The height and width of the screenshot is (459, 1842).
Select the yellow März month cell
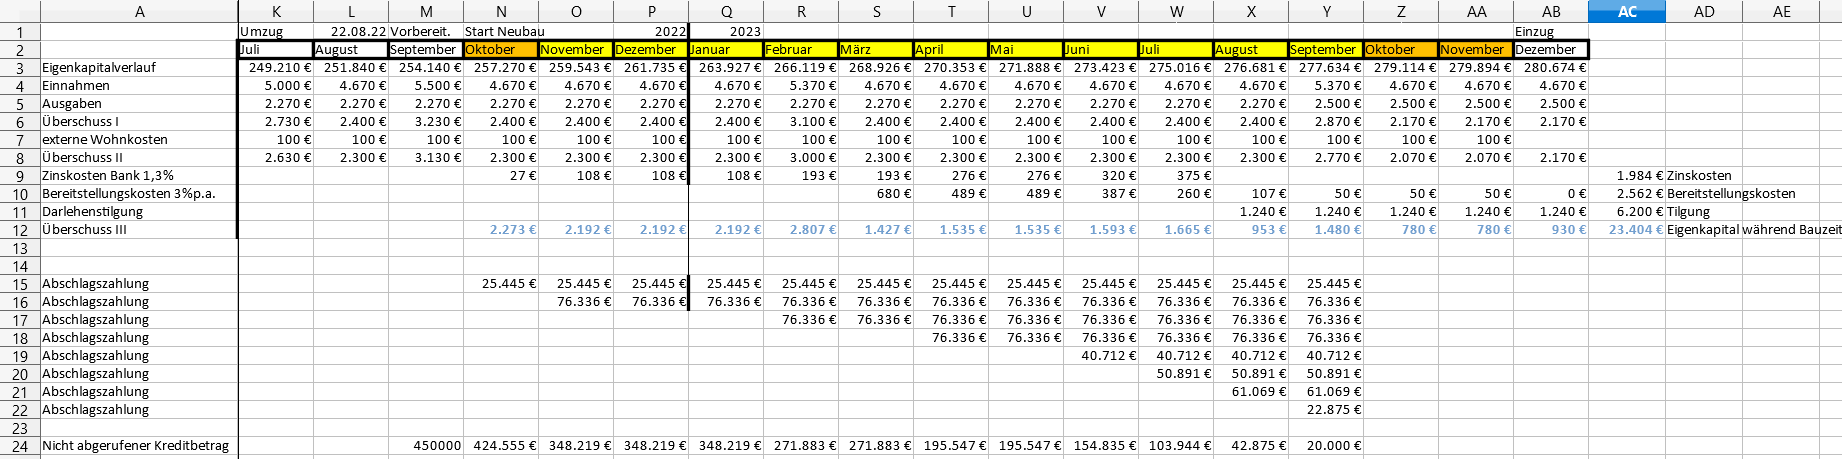pos(876,50)
